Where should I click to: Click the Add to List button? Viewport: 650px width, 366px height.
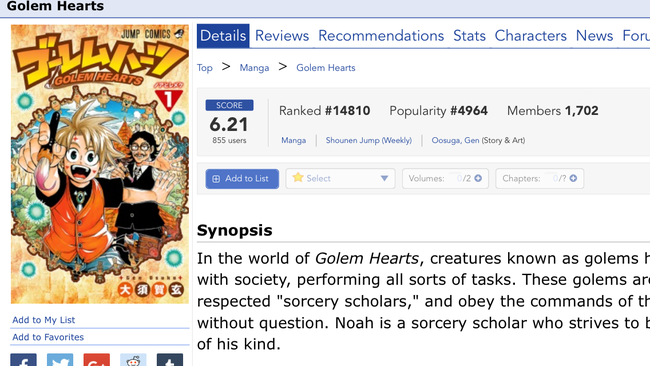[x=242, y=179]
